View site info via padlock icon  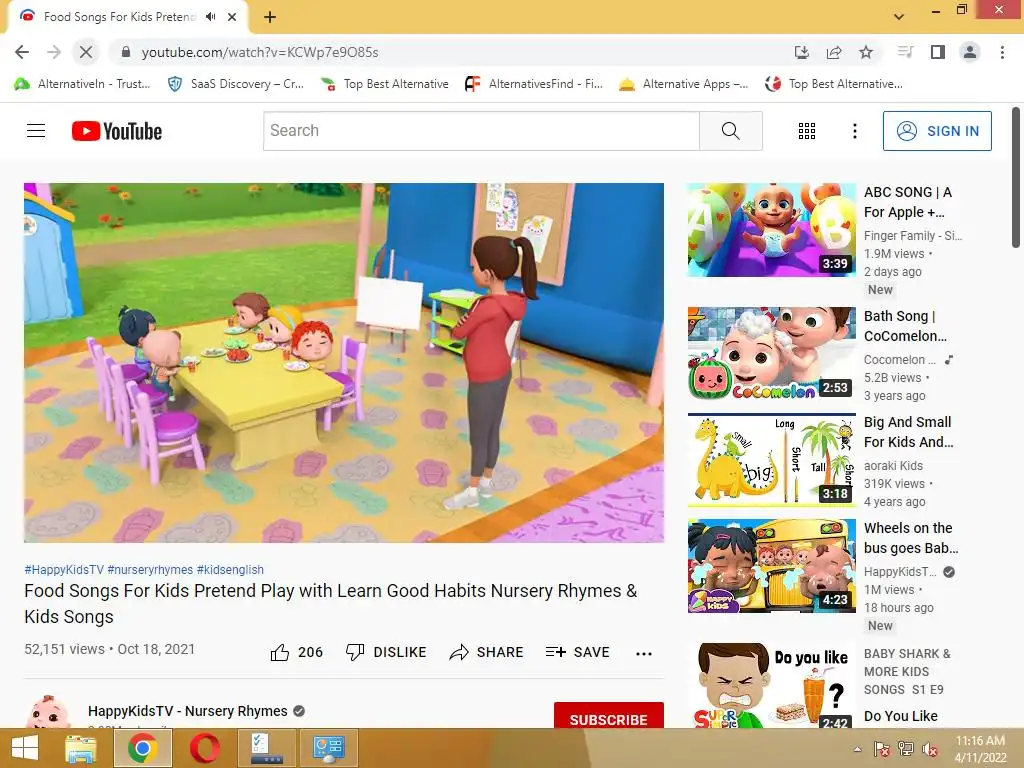(126, 52)
